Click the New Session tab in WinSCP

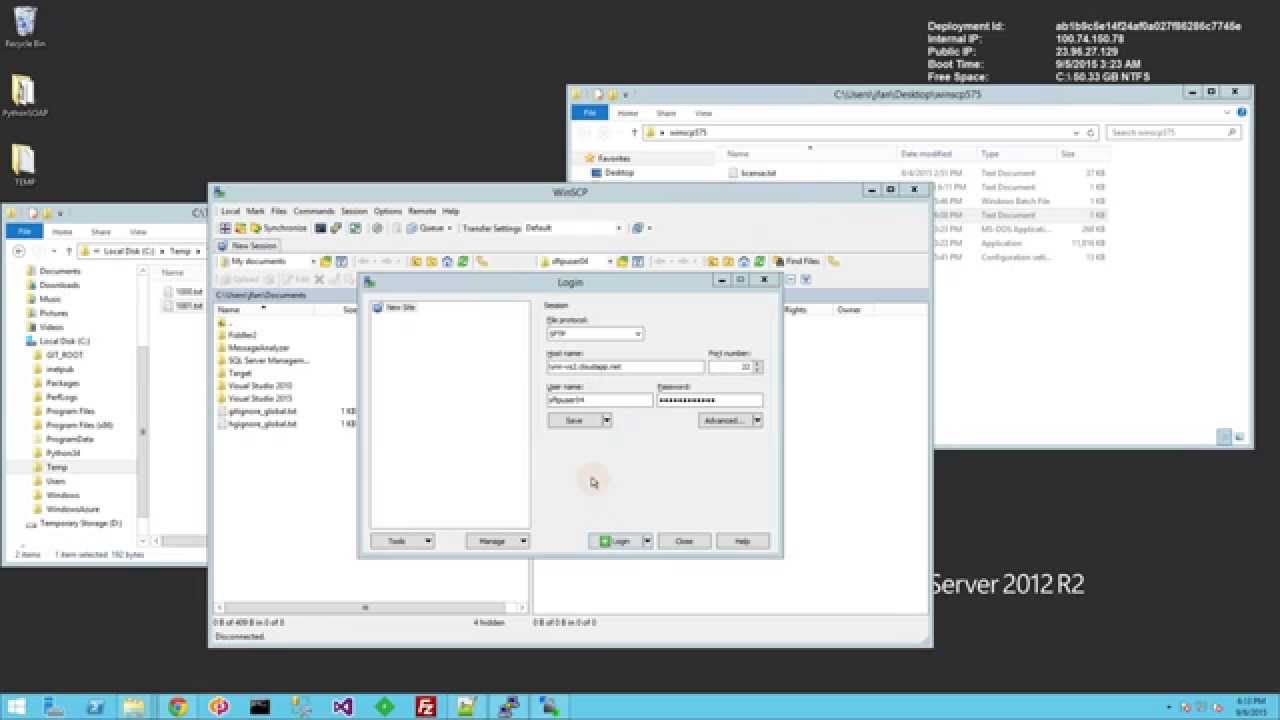coord(248,245)
